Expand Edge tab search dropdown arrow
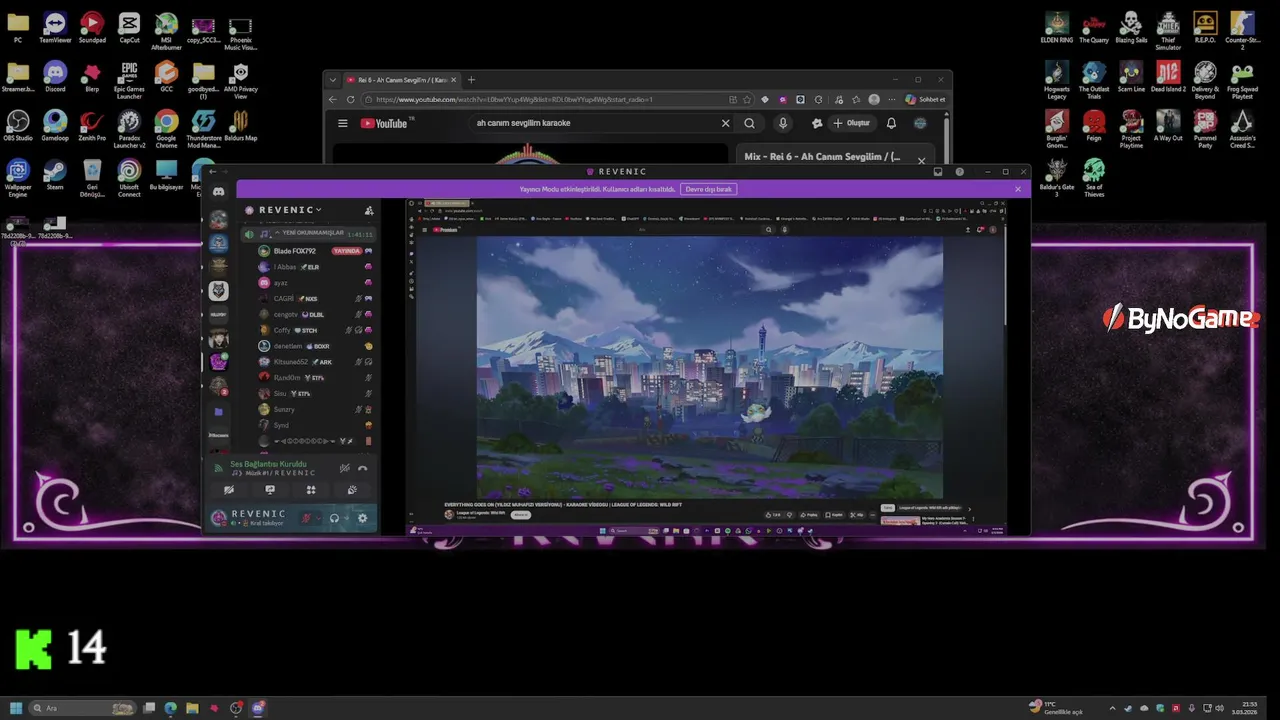Viewport: 1280px width, 720px height. (332, 80)
